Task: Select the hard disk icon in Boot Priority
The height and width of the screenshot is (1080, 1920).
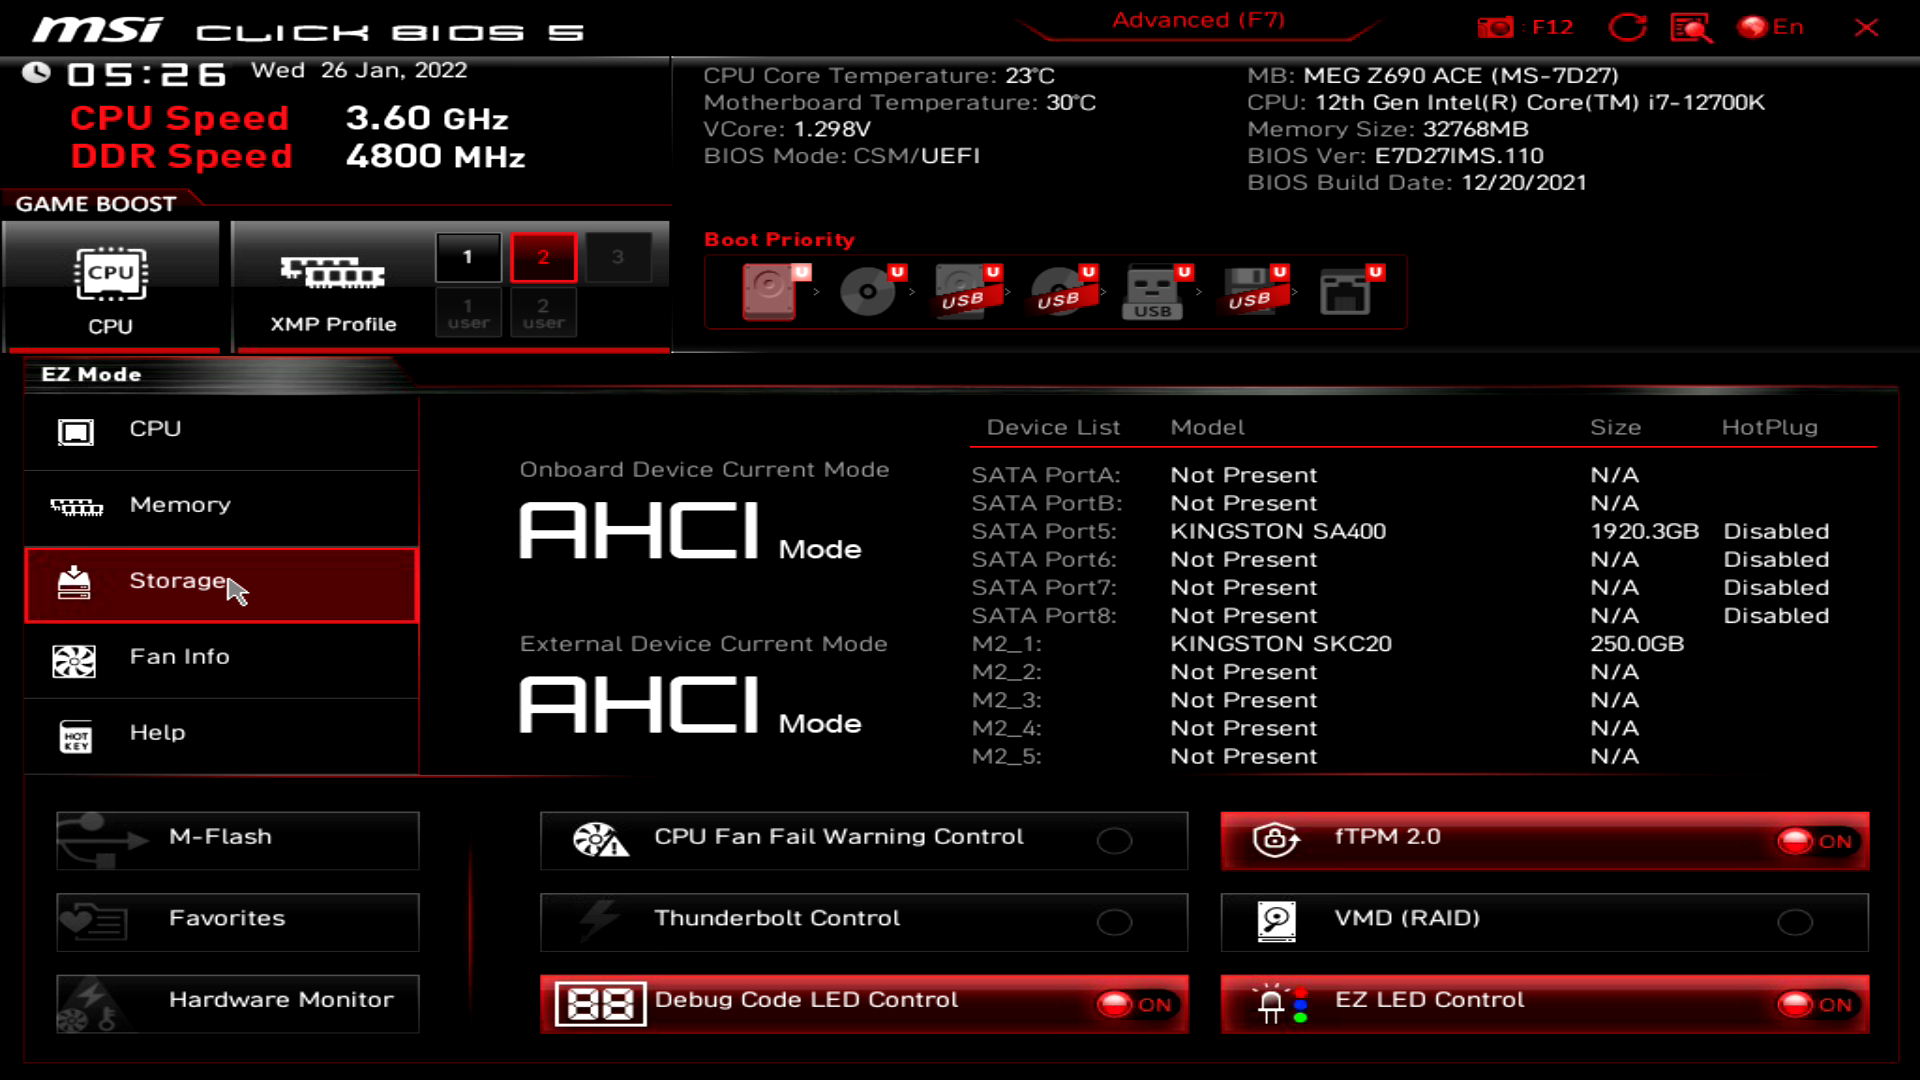Action: point(768,292)
